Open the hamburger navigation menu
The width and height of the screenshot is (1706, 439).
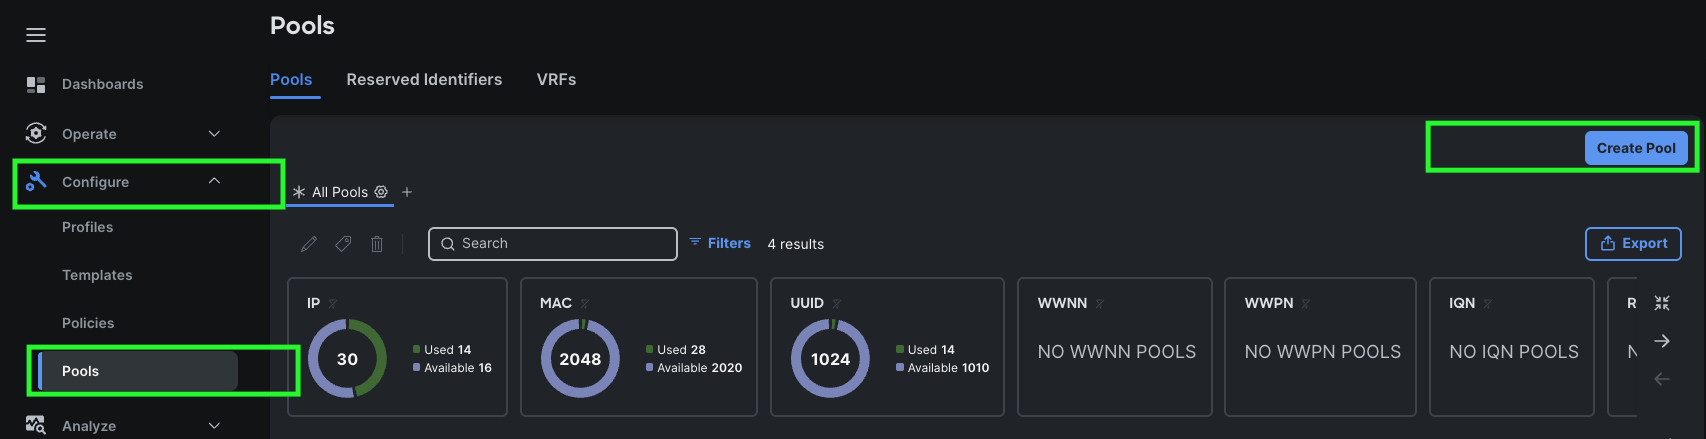pyautogui.click(x=36, y=35)
